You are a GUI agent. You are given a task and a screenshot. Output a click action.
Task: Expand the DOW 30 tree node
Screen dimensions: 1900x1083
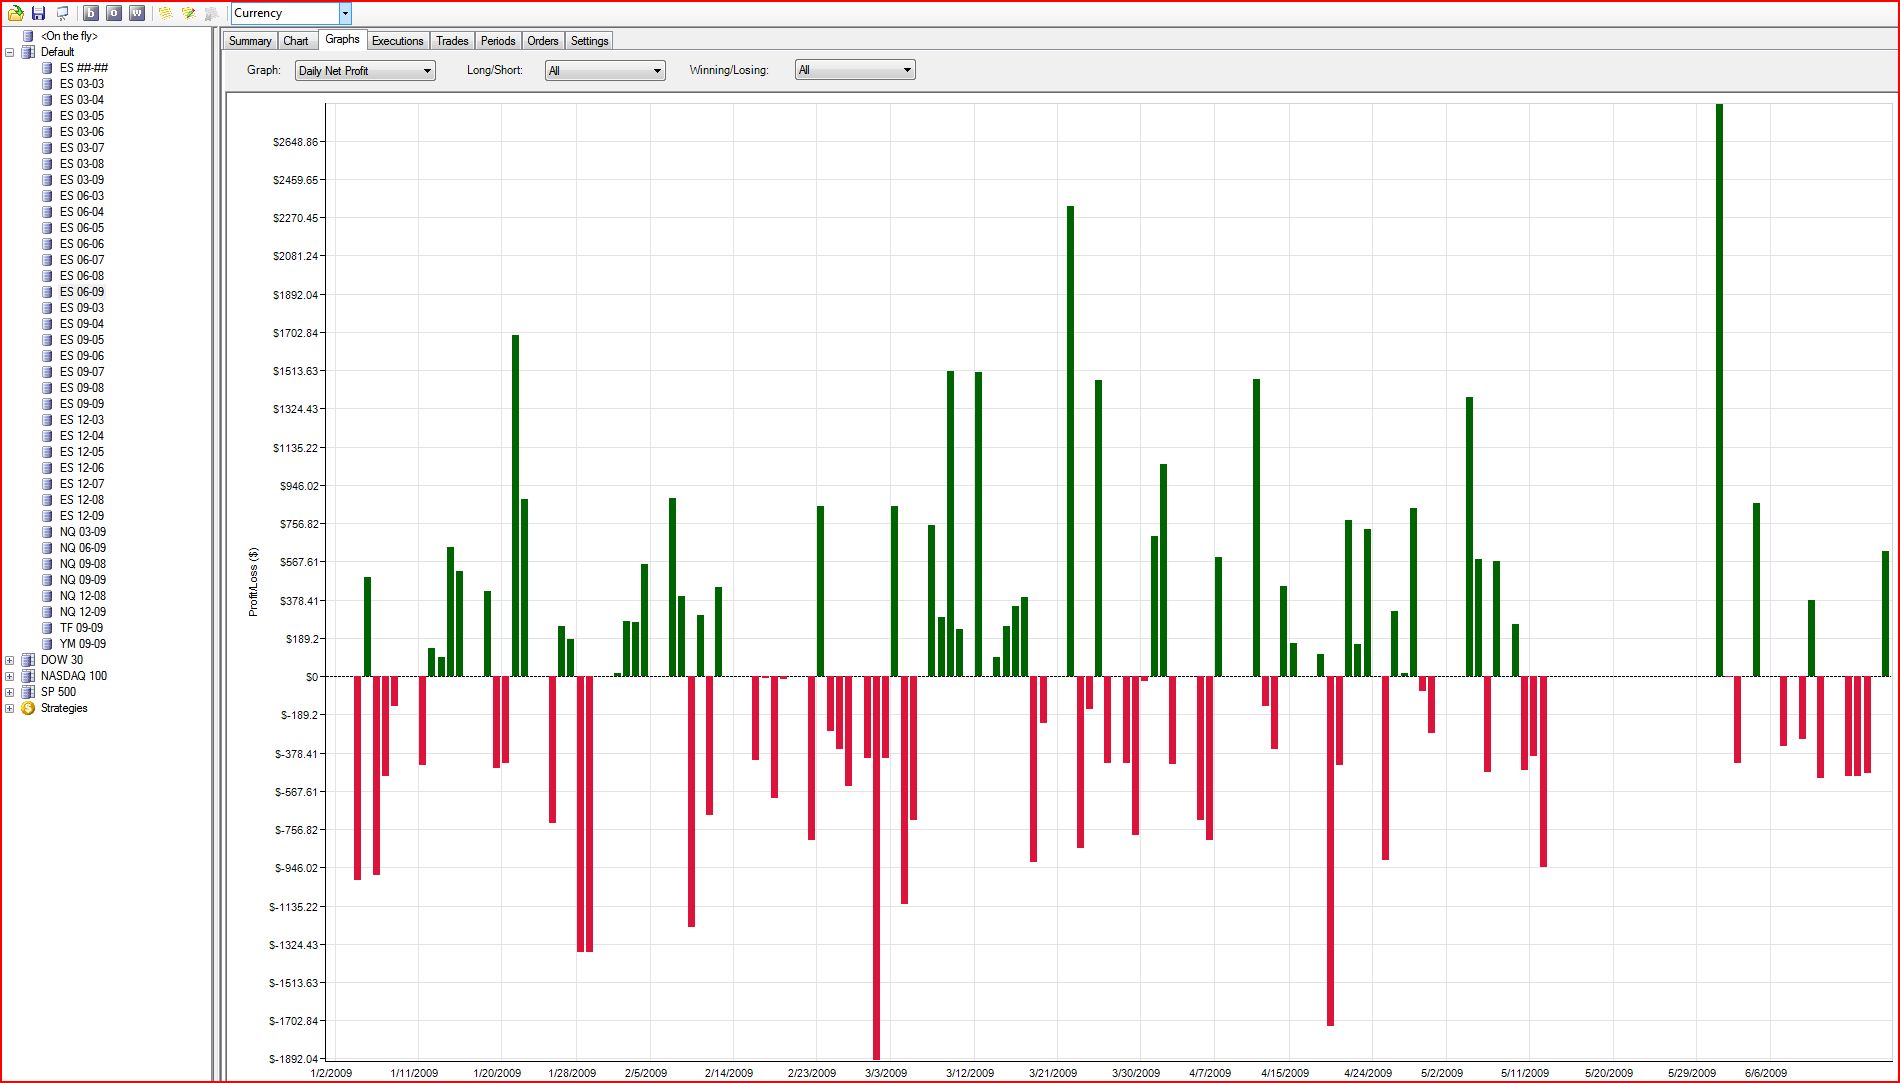coord(10,660)
